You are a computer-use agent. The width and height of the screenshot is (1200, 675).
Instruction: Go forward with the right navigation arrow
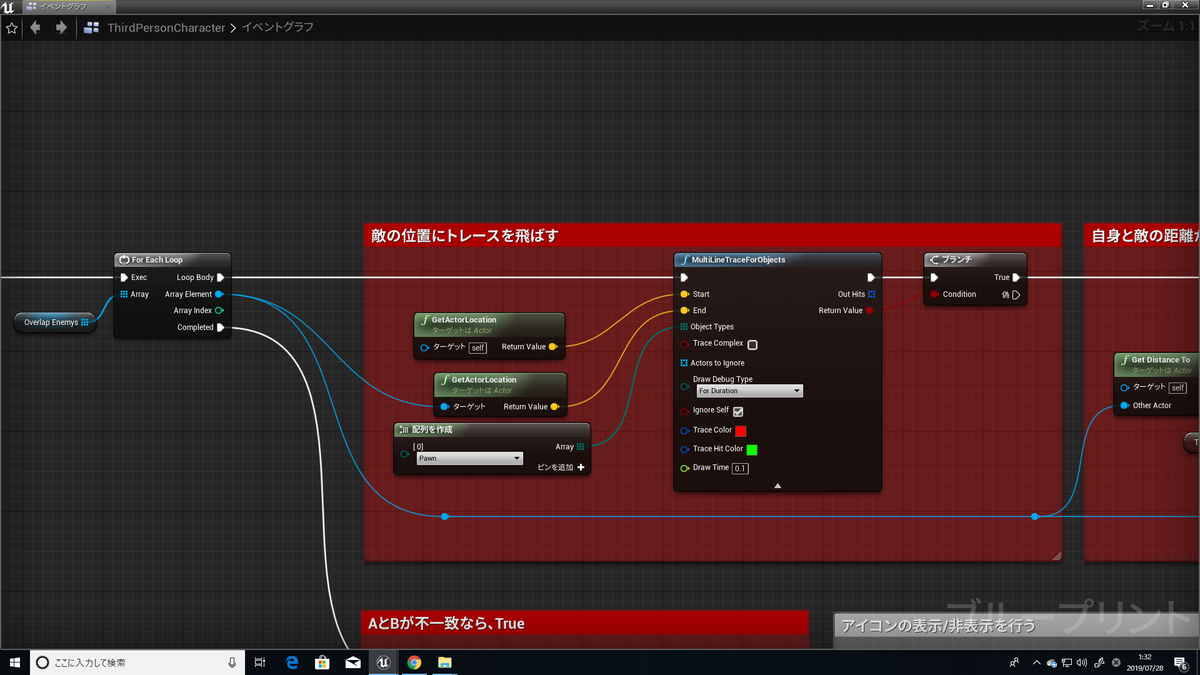pos(61,28)
